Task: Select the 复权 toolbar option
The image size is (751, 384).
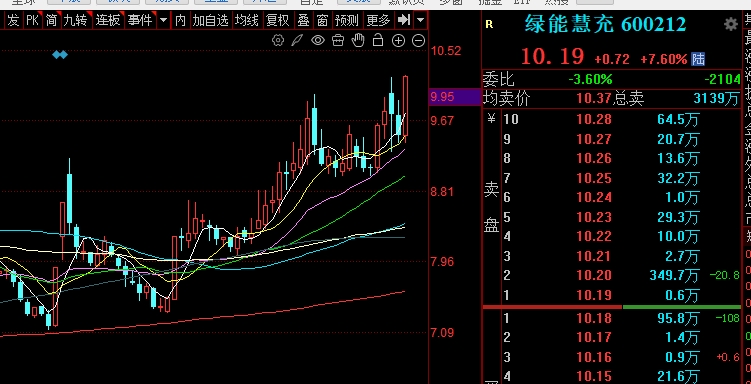Action: (278, 21)
